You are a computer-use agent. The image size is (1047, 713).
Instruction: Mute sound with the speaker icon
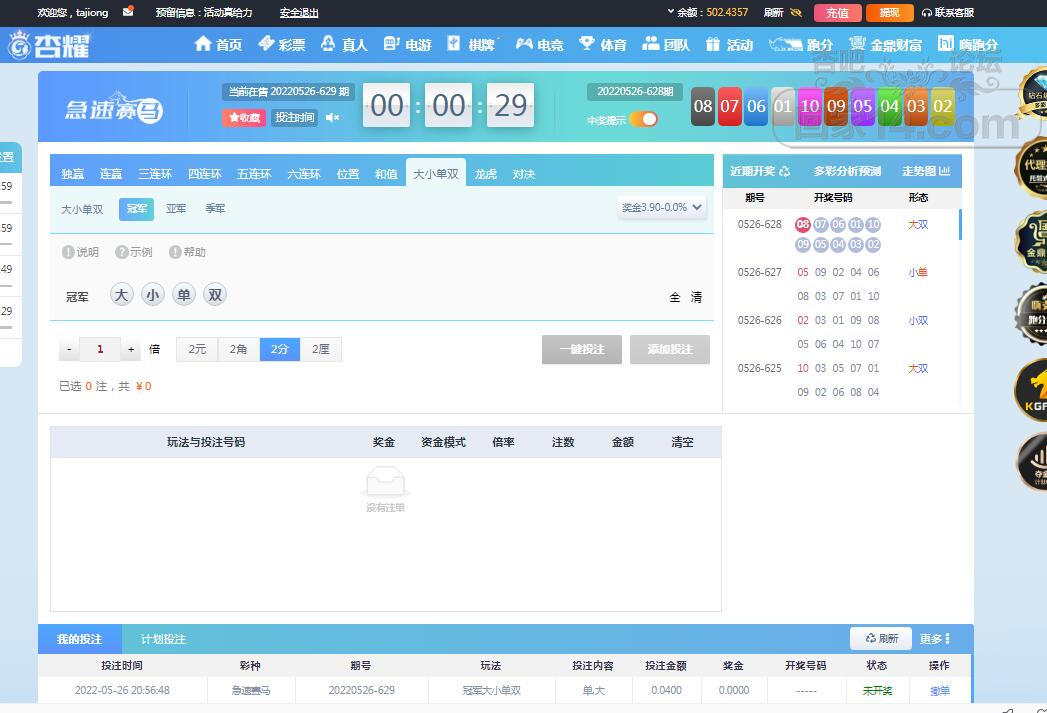coord(333,118)
